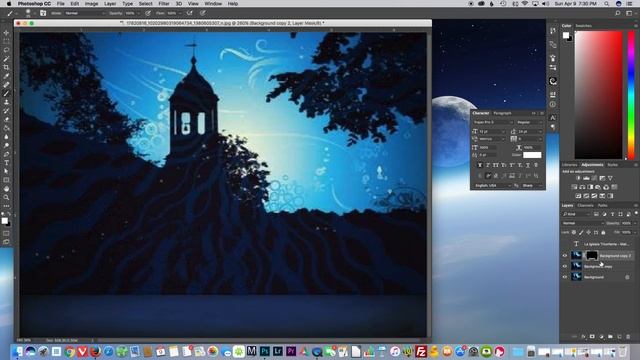Open the layer Opacity dropdown
The image size is (640, 360).
pyautogui.click(x=634, y=223)
